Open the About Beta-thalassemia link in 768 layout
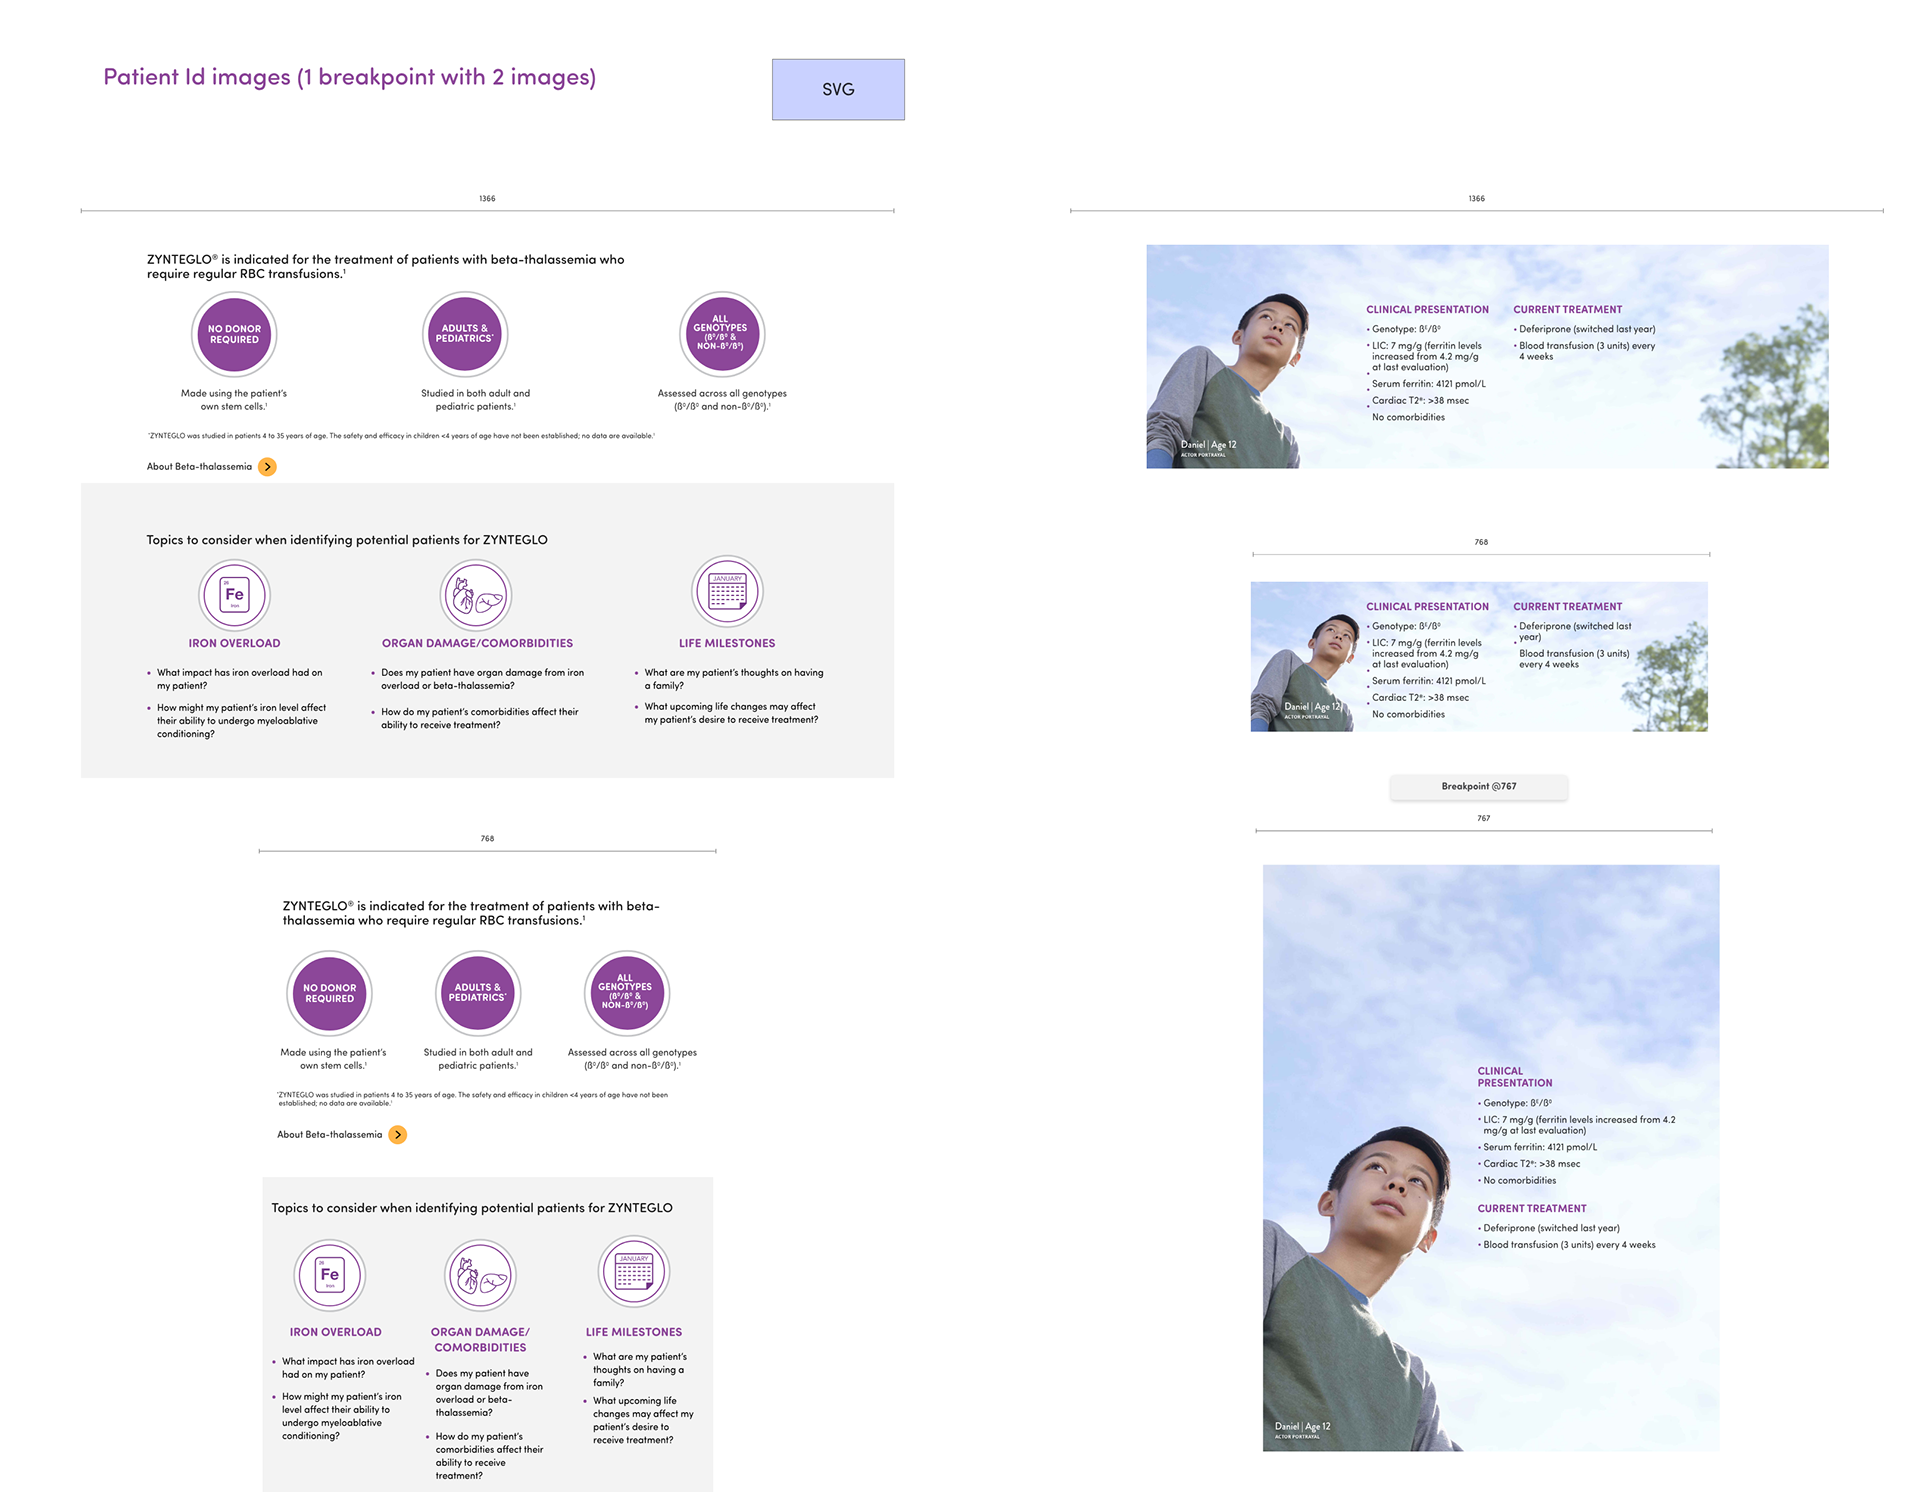Image resolution: width=1920 pixels, height=1492 pixels. click(329, 1135)
